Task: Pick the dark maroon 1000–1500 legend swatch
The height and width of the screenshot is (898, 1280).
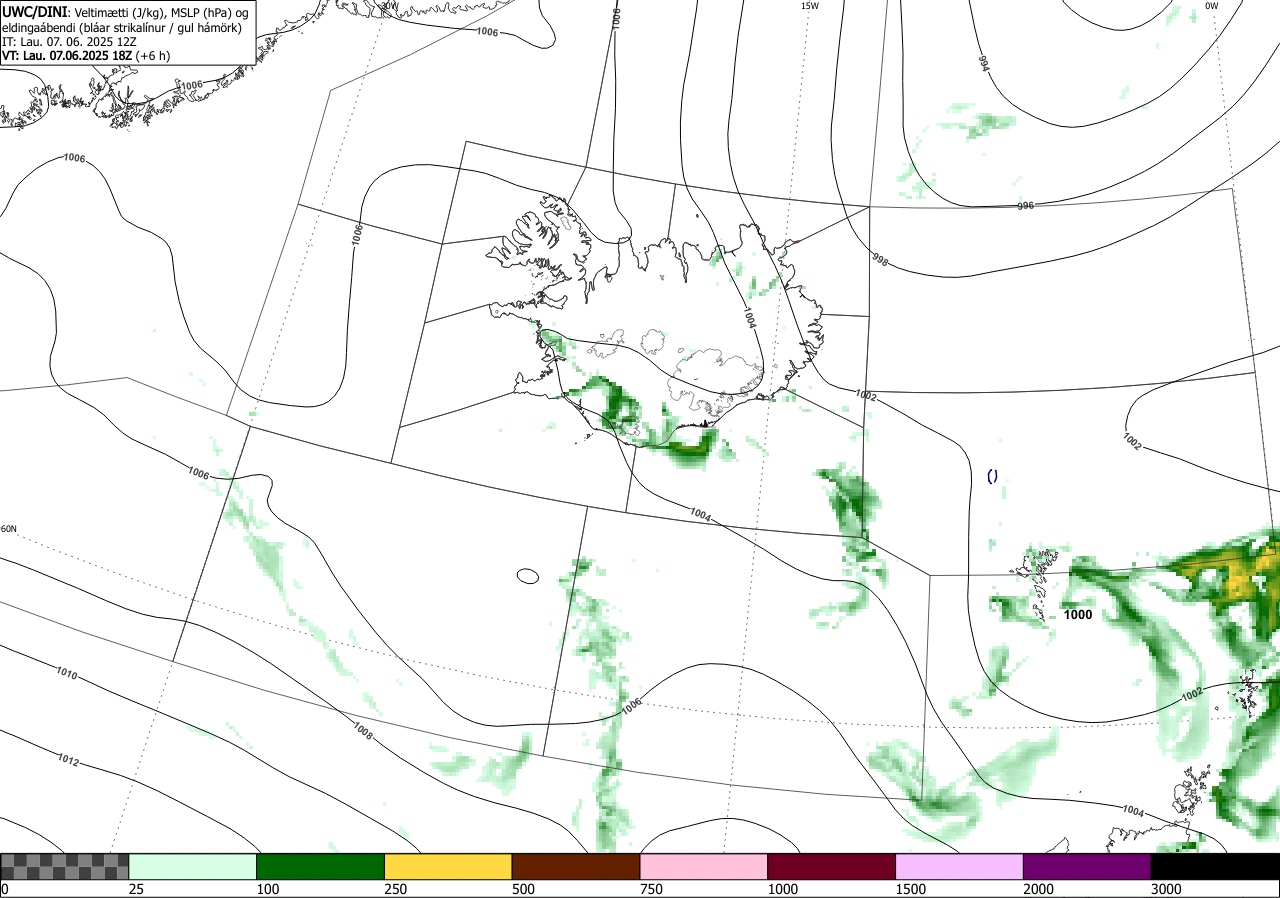Action: [x=832, y=866]
